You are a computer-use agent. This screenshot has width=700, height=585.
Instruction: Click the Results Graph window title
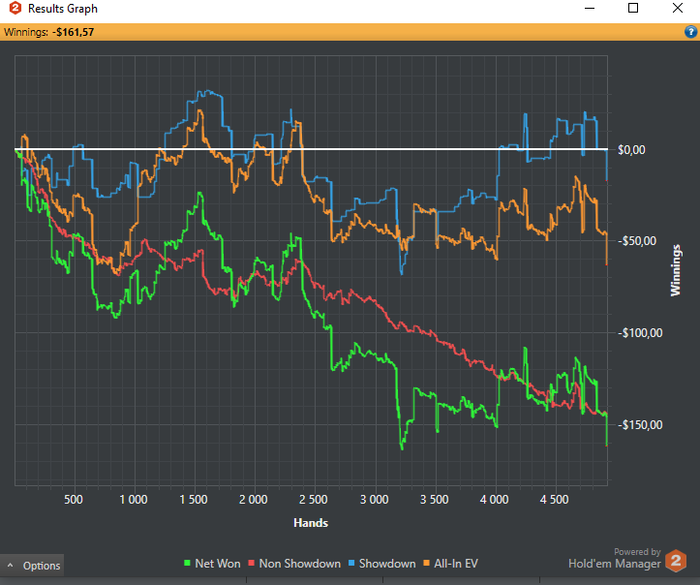(63, 8)
